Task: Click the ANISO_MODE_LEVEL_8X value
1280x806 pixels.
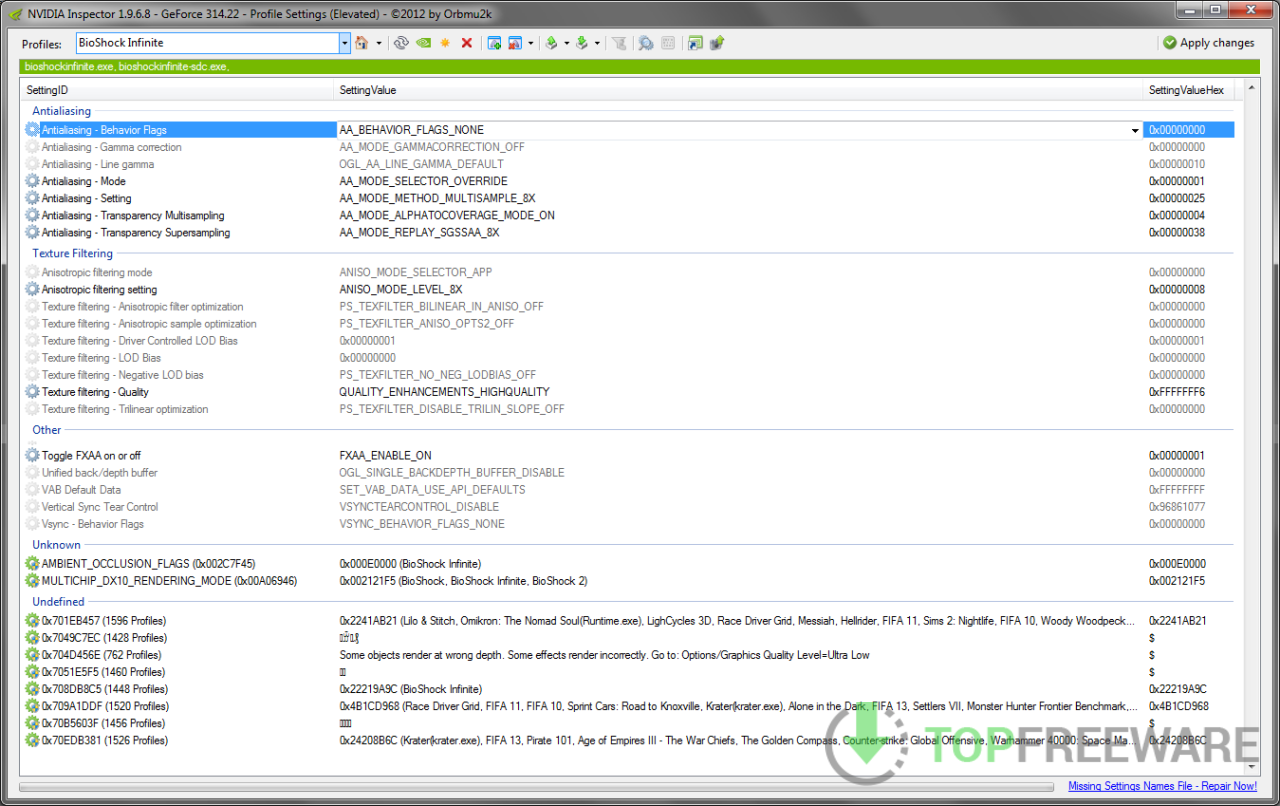Action: [400, 289]
